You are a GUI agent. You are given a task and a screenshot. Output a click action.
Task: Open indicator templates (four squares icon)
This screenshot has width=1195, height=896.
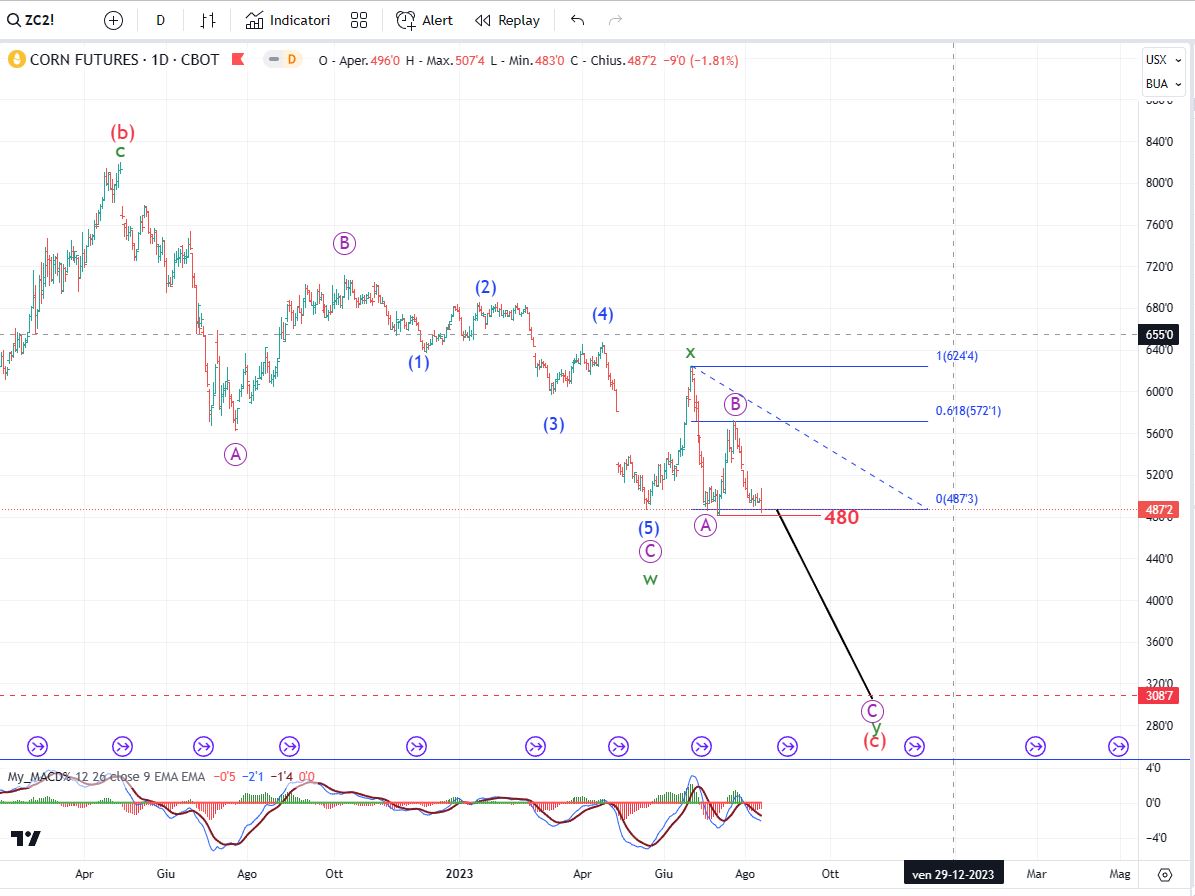pyautogui.click(x=359, y=21)
